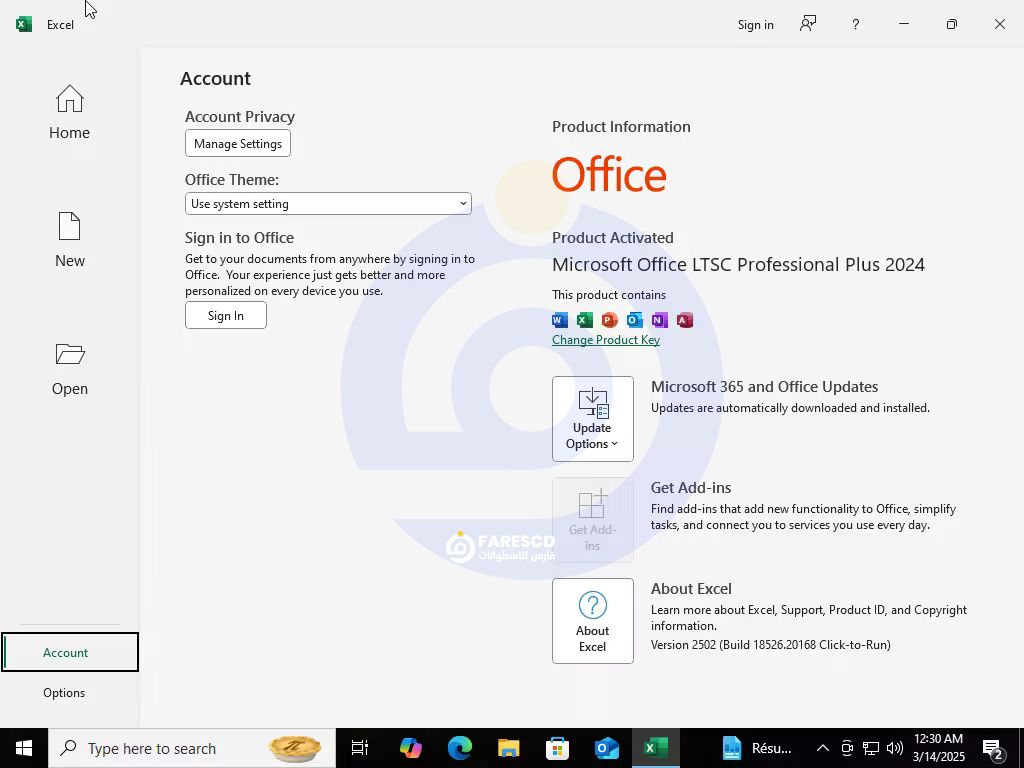
Task: Open the taskbar clock showing 12:30 AM
Action: [x=938, y=748]
